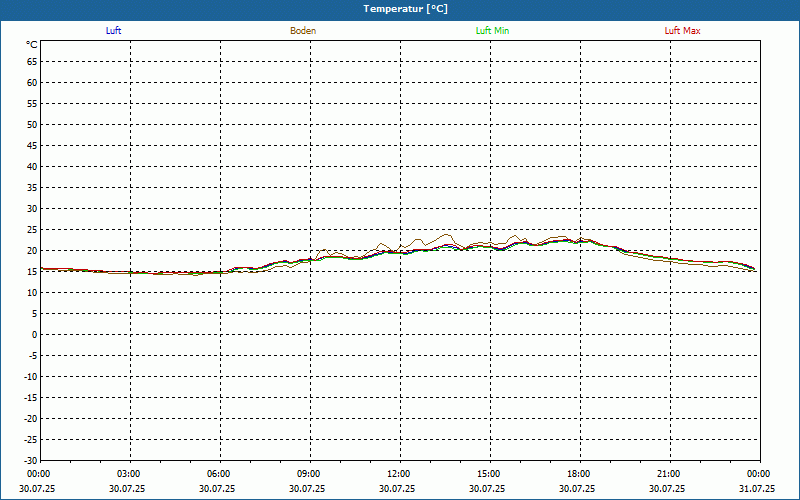Click the Boden curve peak near 13:30
Image resolution: width=800 pixels, height=500 pixels.
click(x=447, y=235)
